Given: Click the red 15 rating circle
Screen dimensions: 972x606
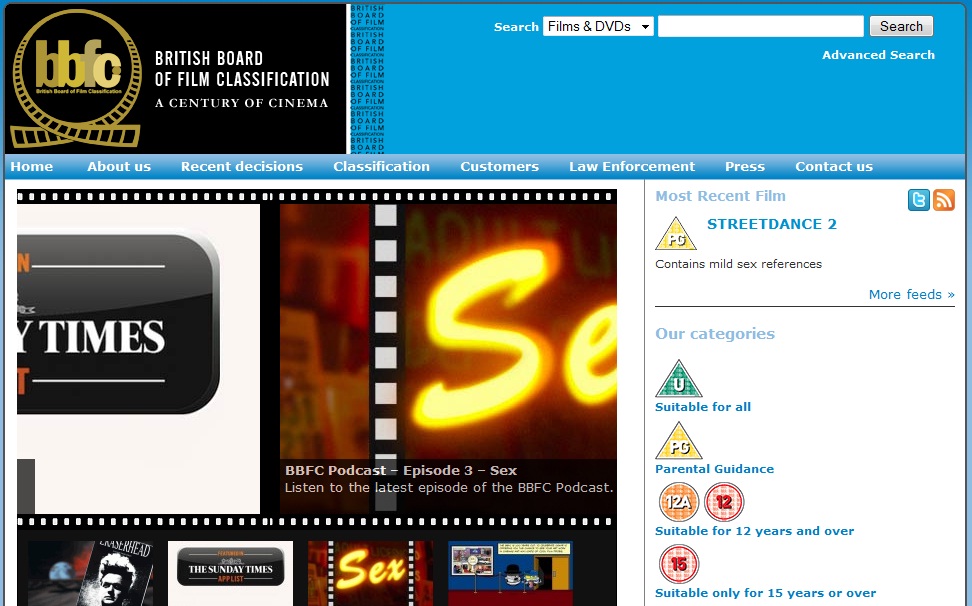Looking at the screenshot, I should (679, 564).
